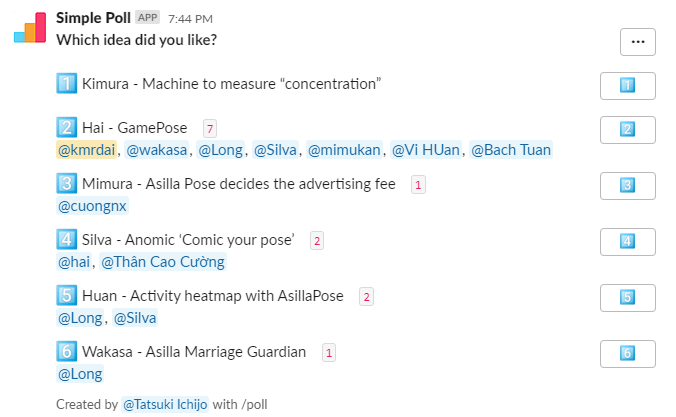Click the number 1 emoji beside Kimura
This screenshot has height=417, width=676.
(67, 84)
